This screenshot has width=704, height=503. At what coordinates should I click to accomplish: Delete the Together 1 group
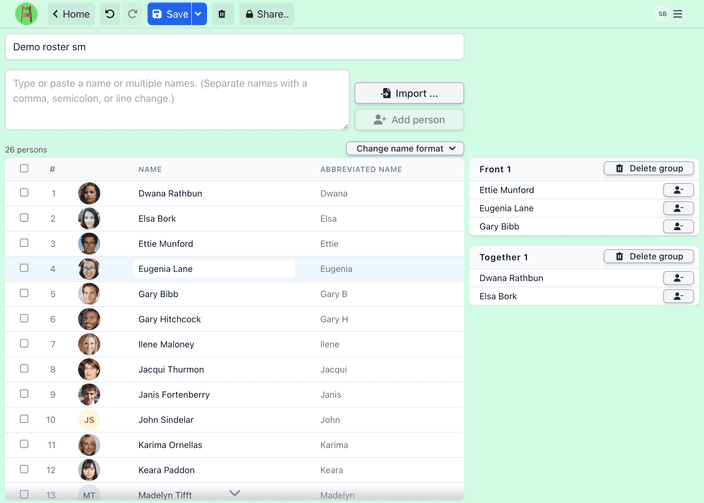coord(649,256)
